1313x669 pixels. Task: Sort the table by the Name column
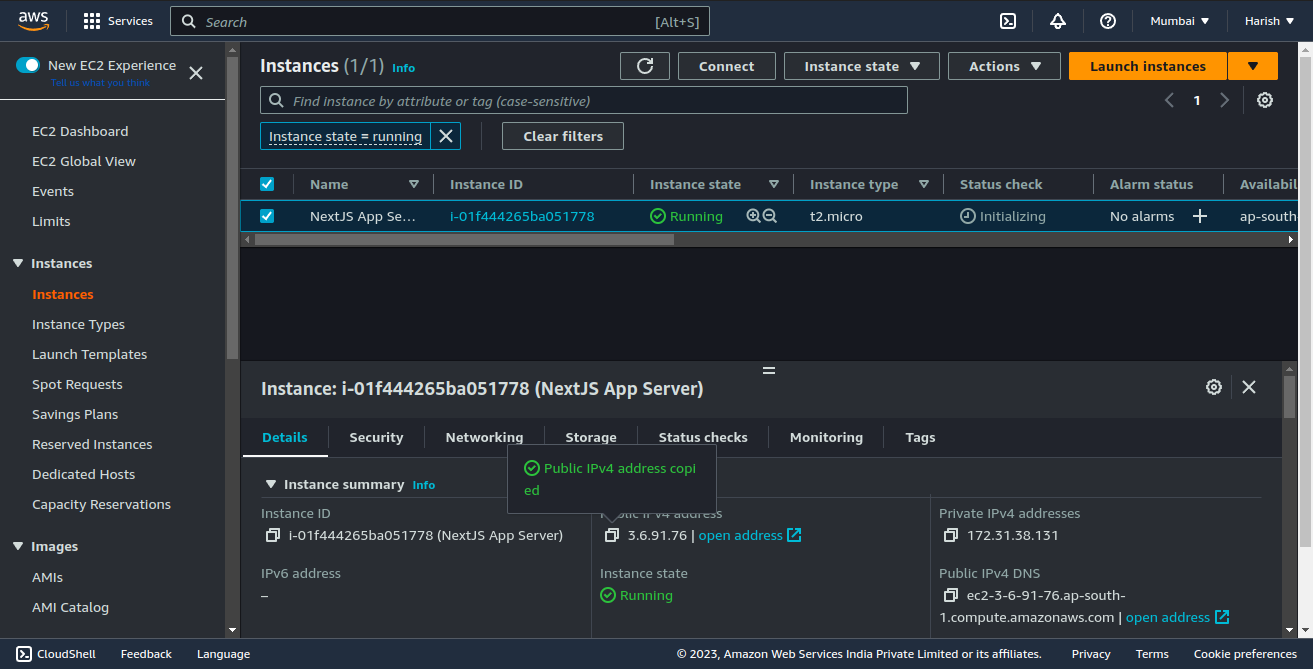click(414, 184)
